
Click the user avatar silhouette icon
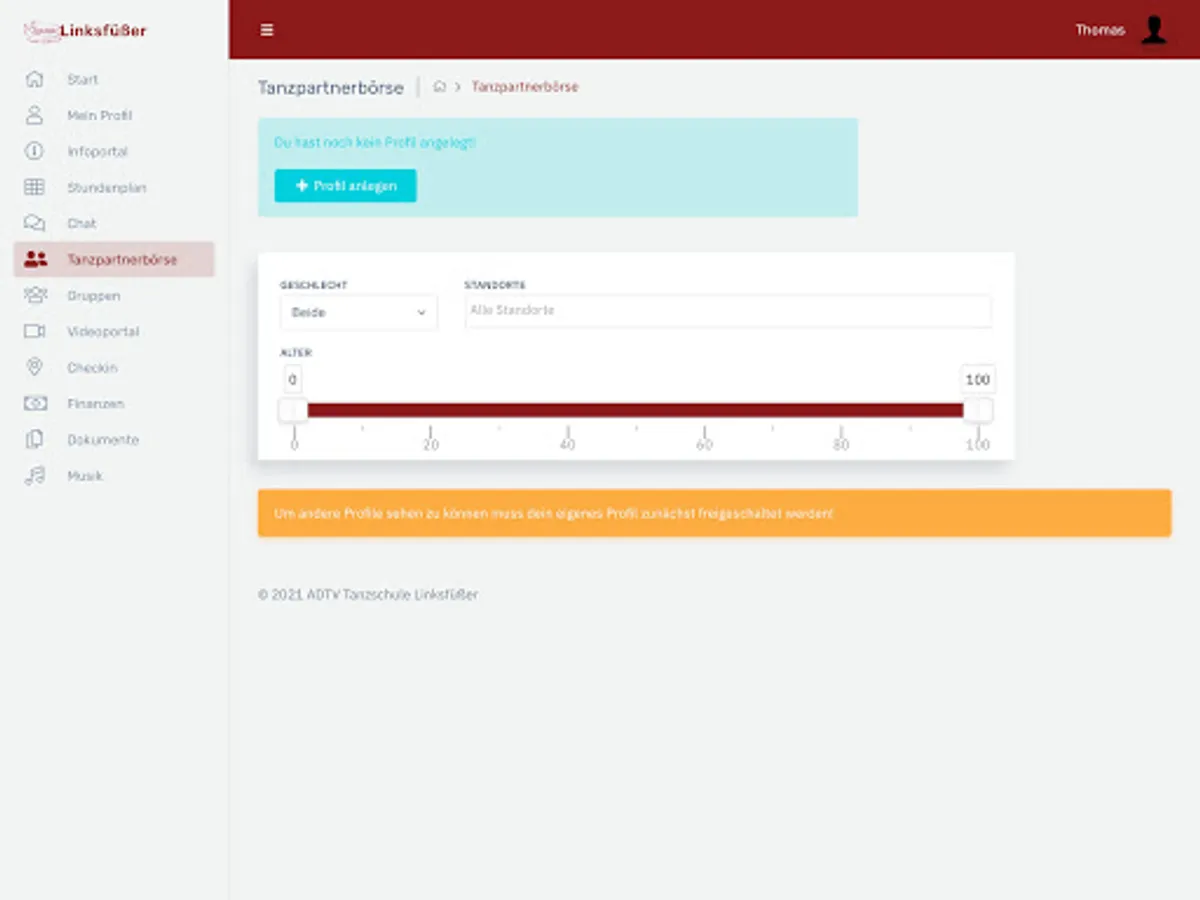coord(1154,30)
